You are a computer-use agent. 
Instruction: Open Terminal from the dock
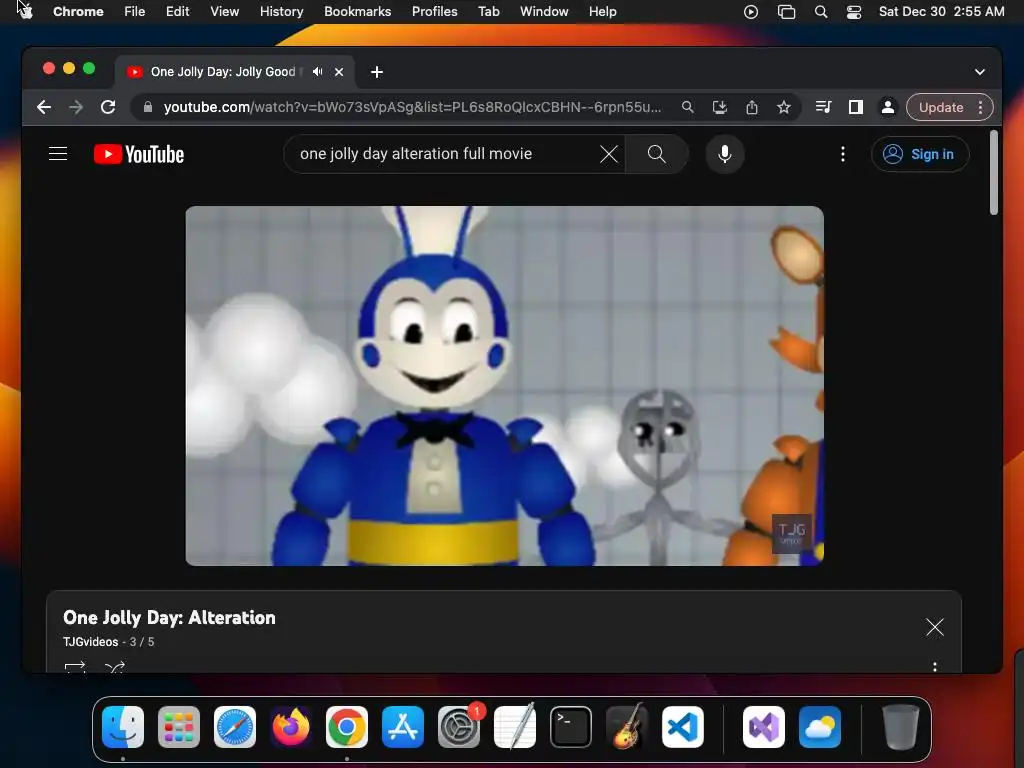(571, 727)
